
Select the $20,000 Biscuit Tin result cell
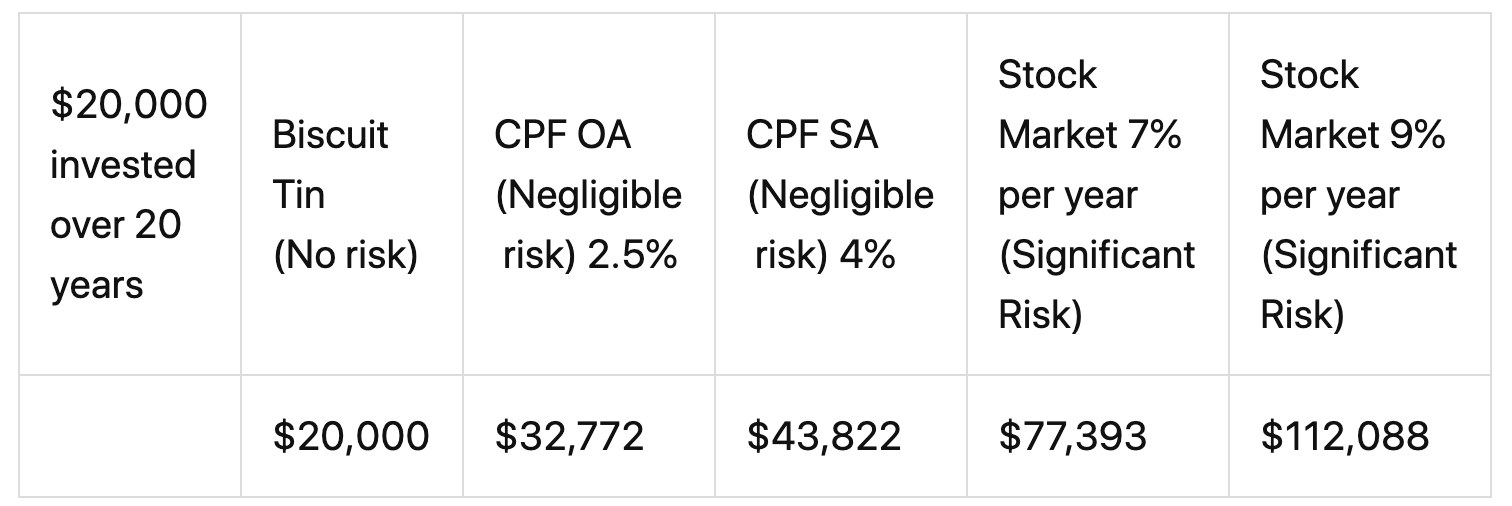[352, 436]
